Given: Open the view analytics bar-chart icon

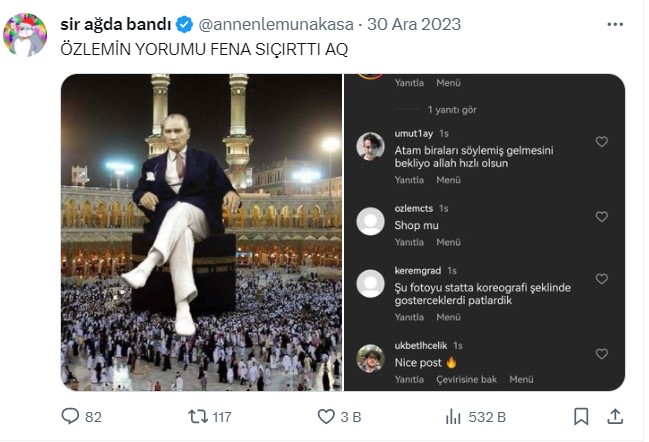Looking at the screenshot, I should [453, 416].
